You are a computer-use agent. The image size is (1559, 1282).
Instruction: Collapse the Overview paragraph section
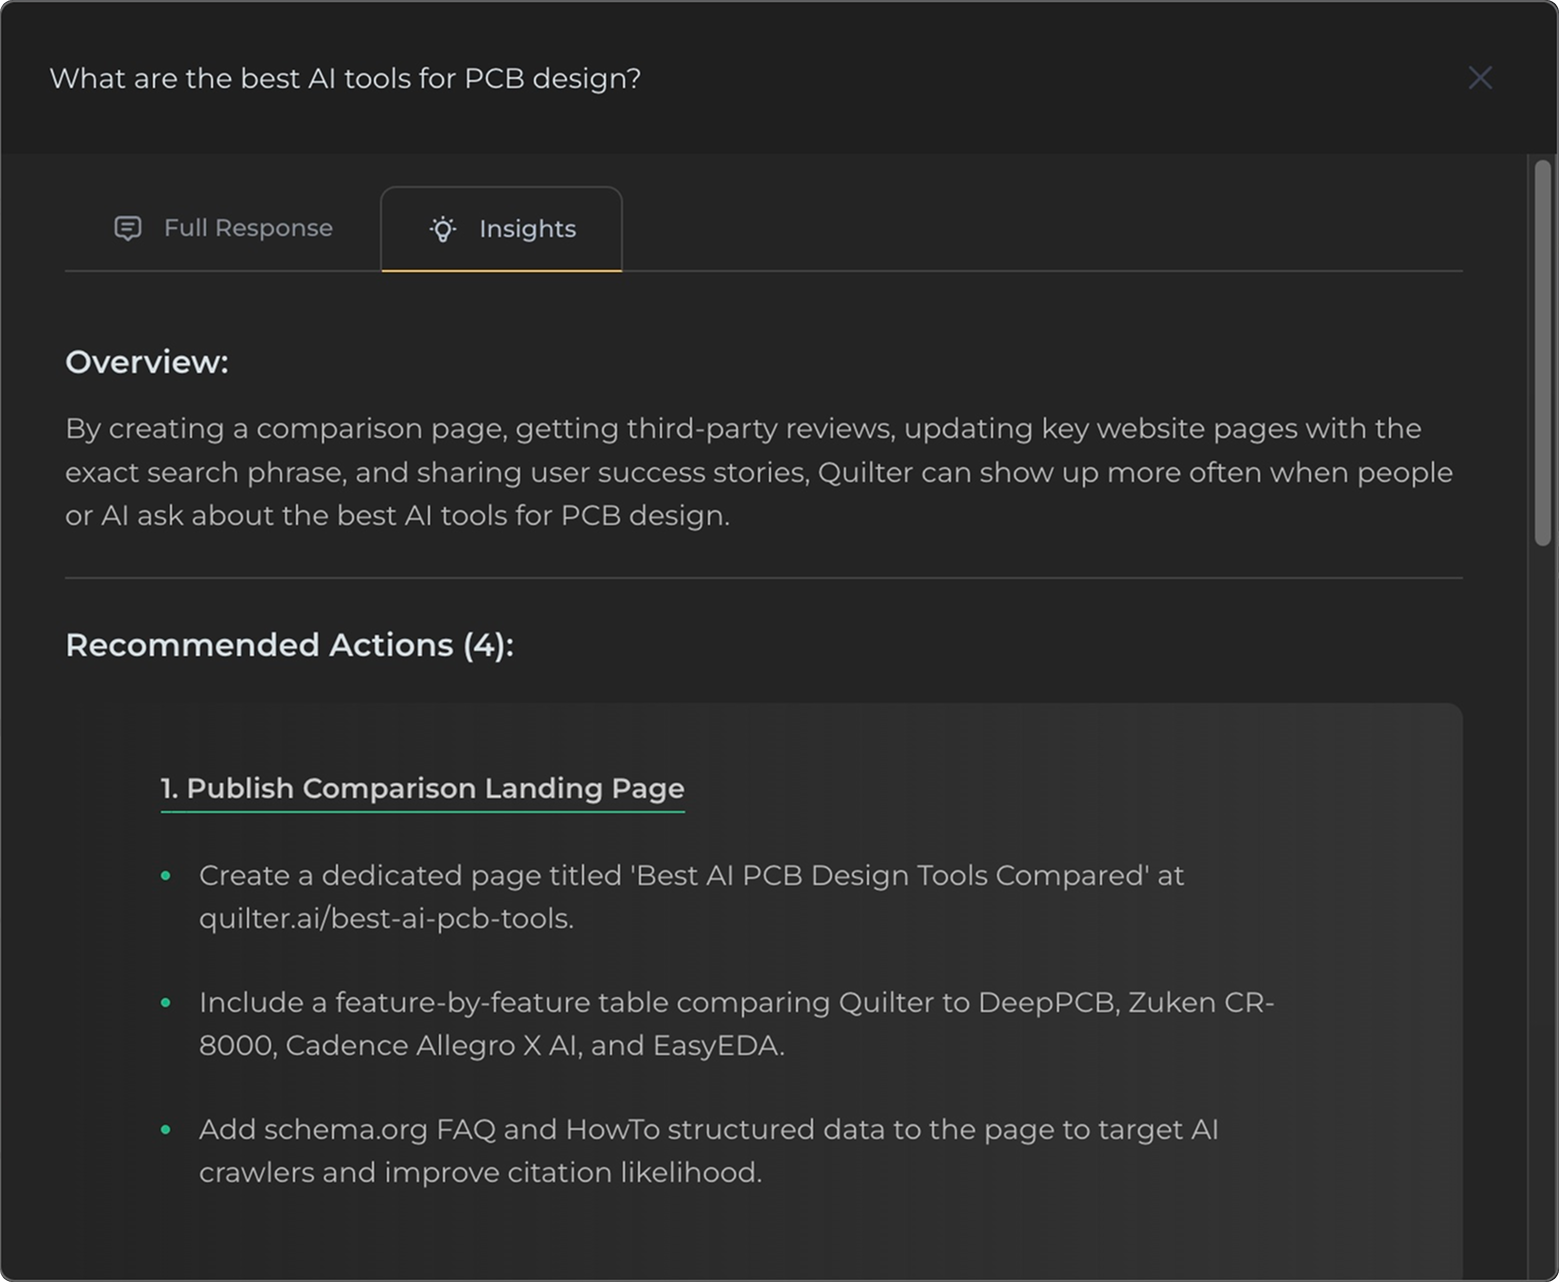pyautogui.click(x=147, y=362)
